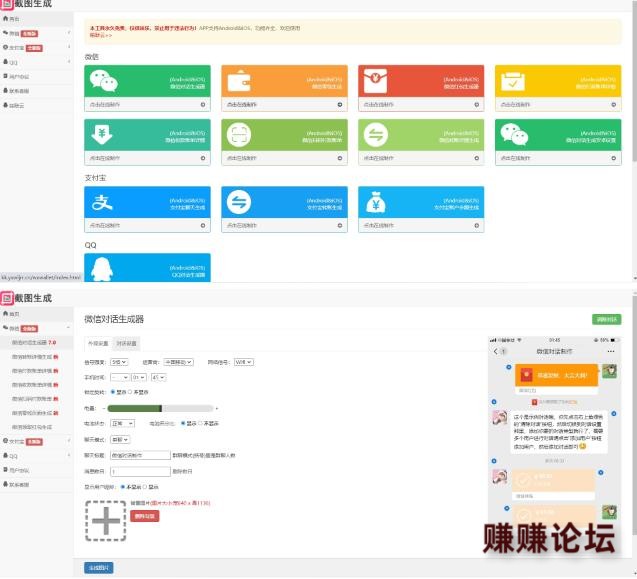Select 显示 for battery percentage

183,423
